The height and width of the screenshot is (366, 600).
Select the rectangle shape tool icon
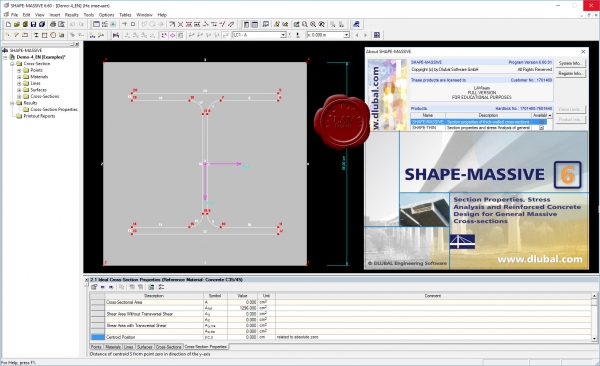pos(44,35)
